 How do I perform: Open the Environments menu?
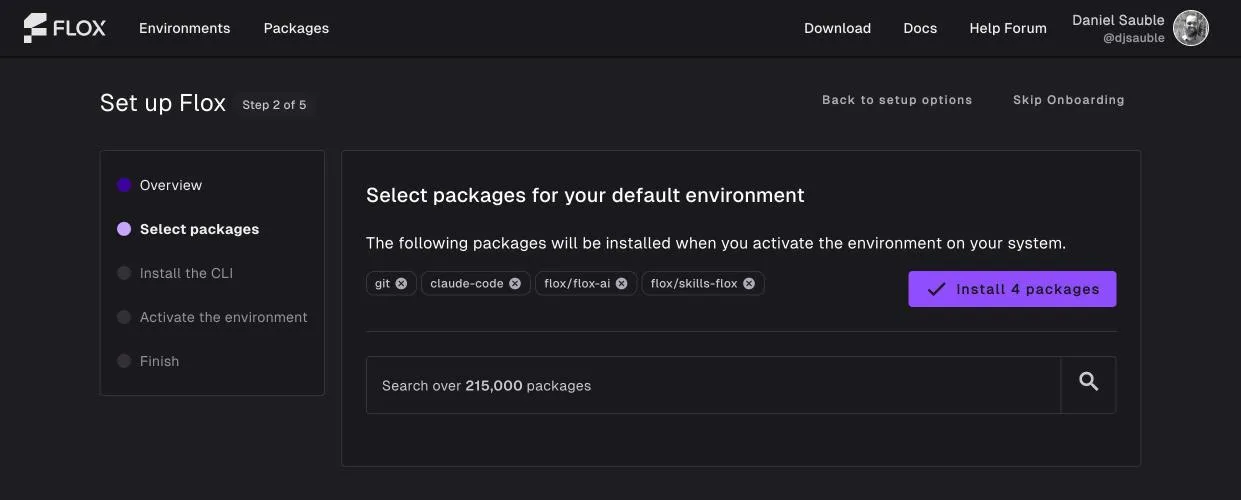(184, 28)
